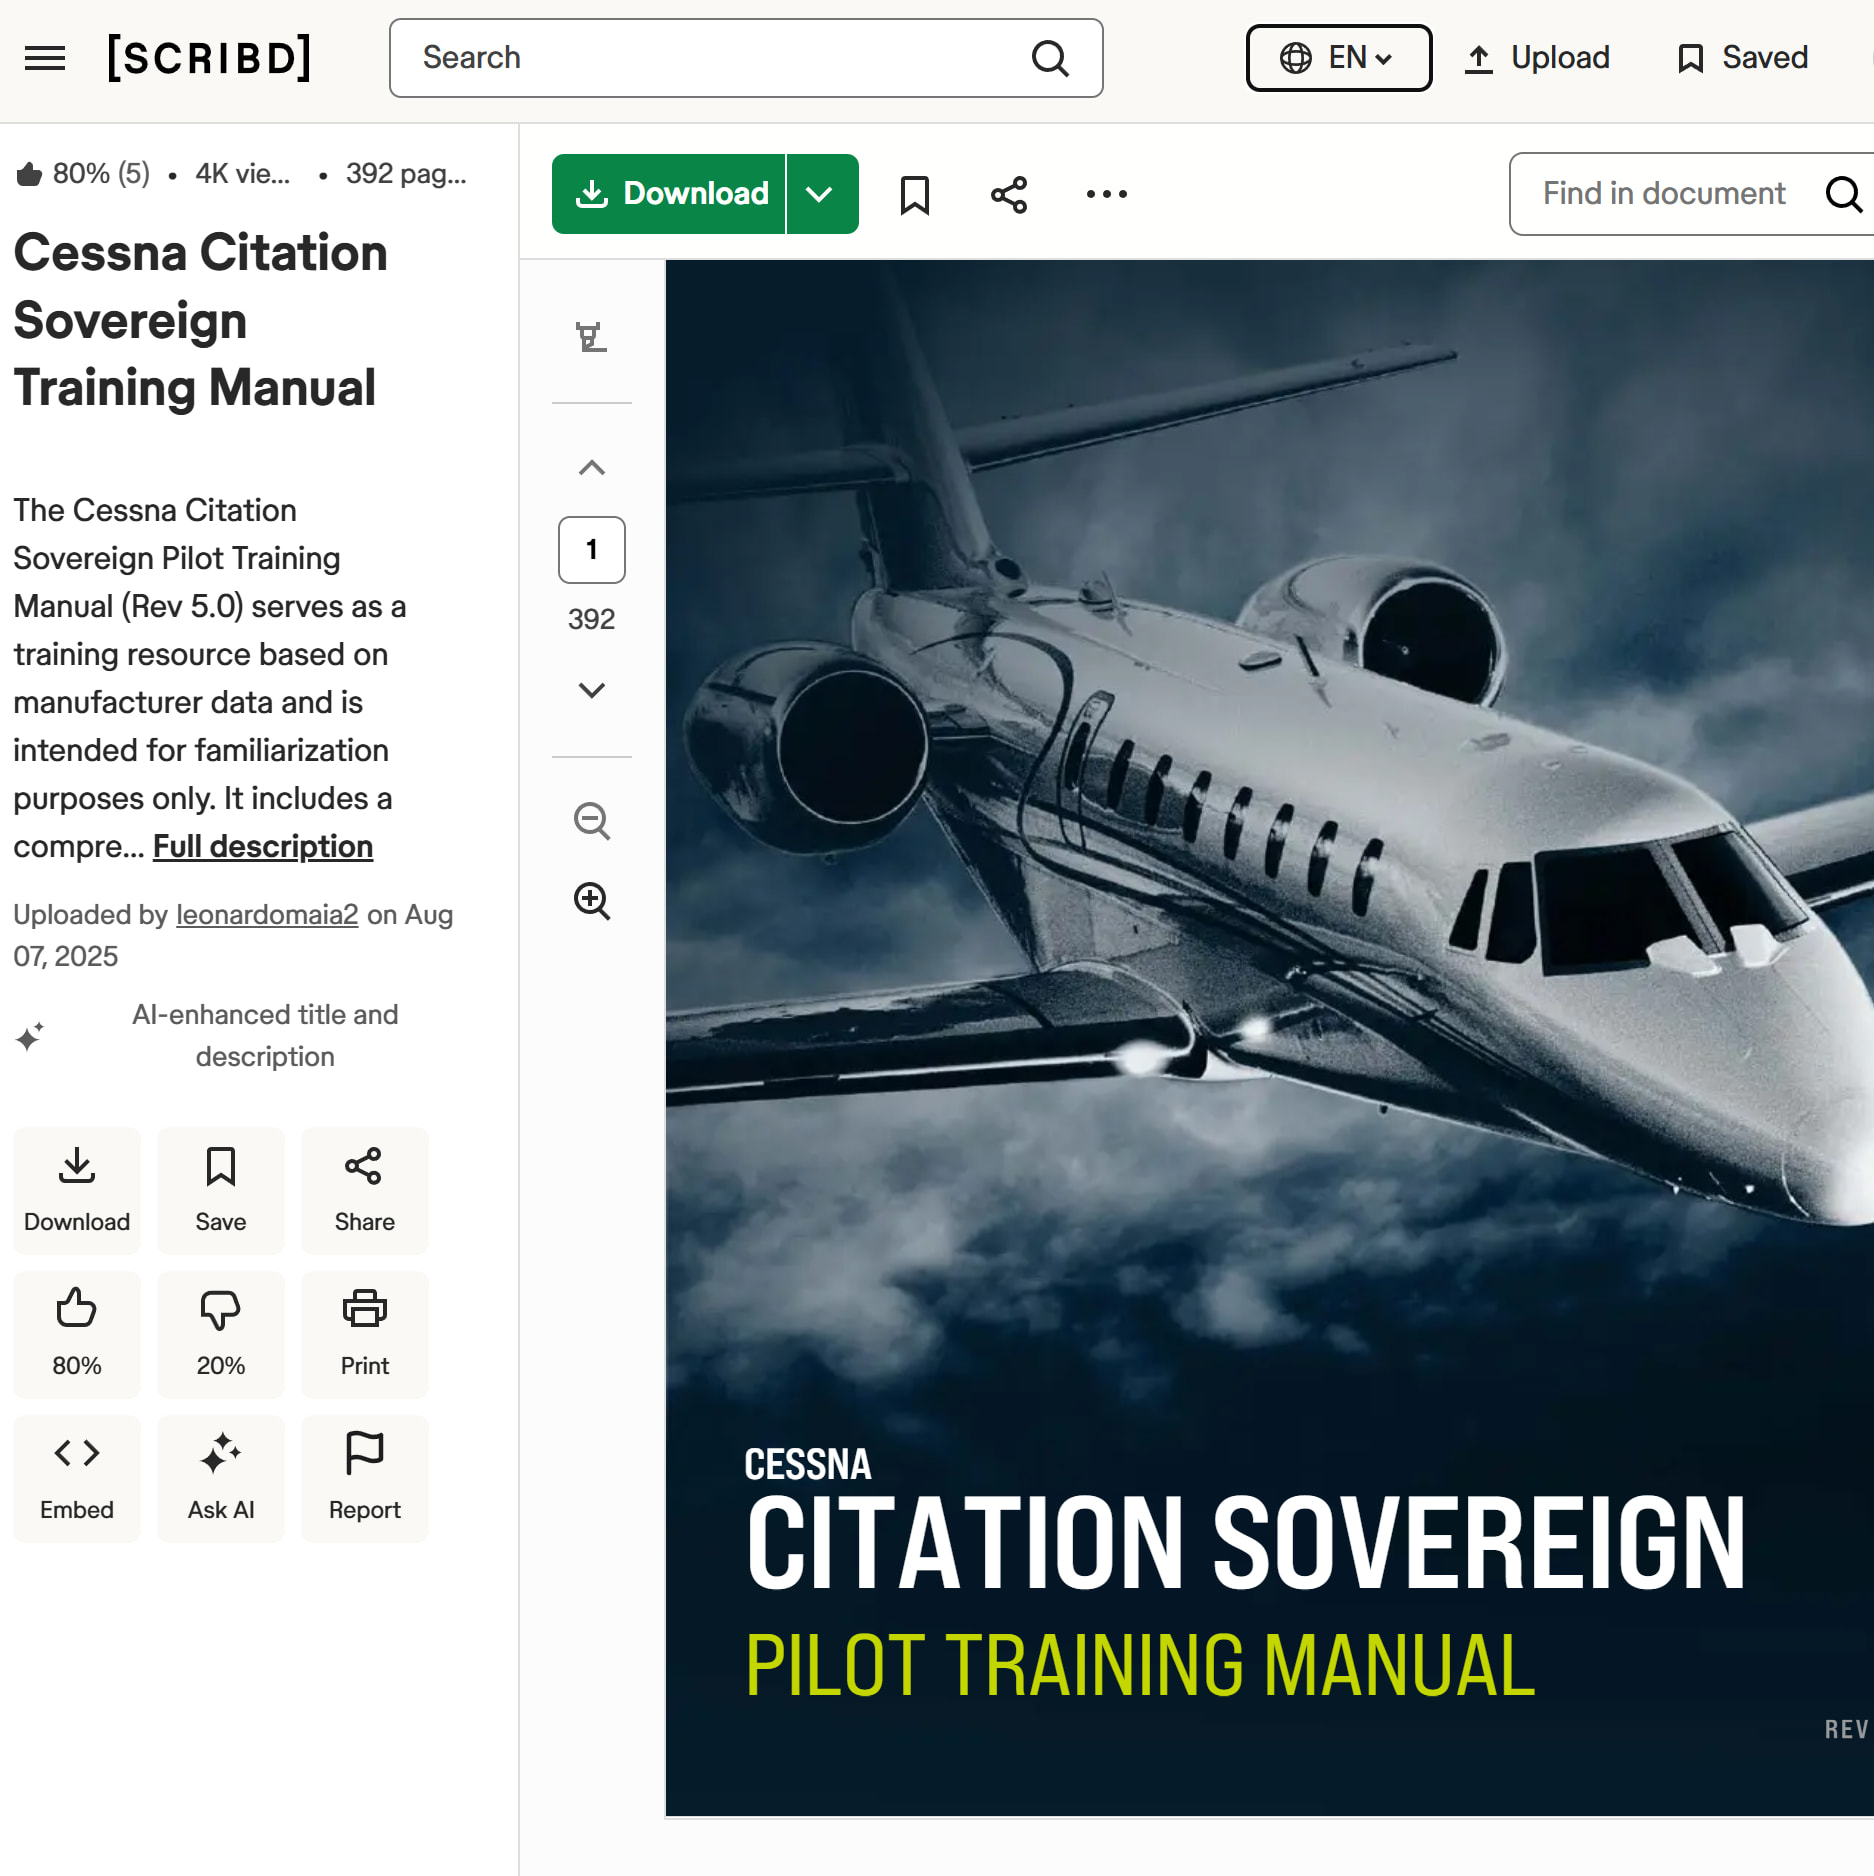
Task: Click the document cover page image
Action: pos(1269,1037)
